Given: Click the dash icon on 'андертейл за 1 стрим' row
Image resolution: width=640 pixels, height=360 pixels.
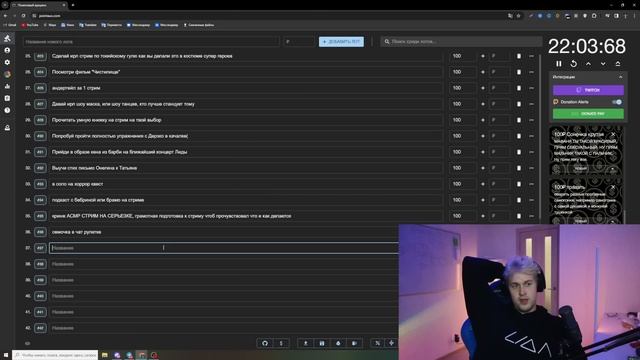Looking at the screenshot, I should (x=531, y=88).
